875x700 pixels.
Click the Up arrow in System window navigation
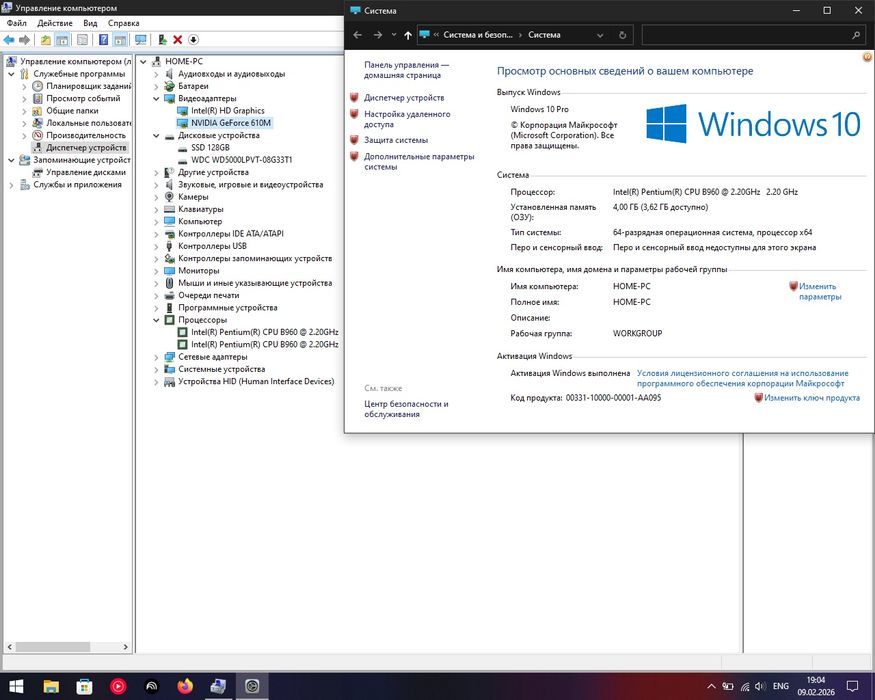408,35
